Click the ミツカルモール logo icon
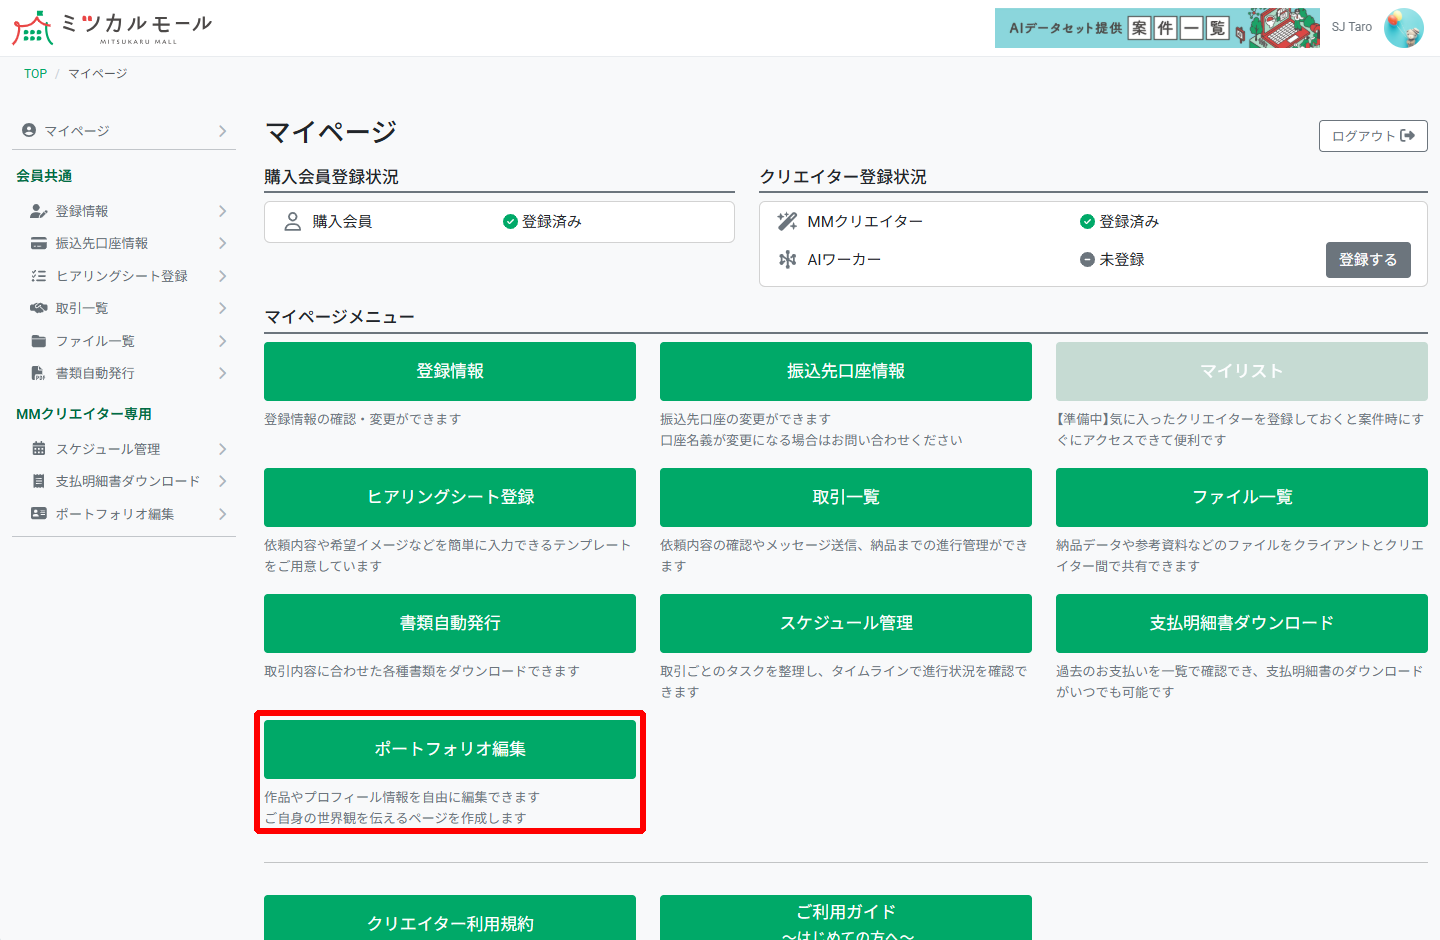 32,27
